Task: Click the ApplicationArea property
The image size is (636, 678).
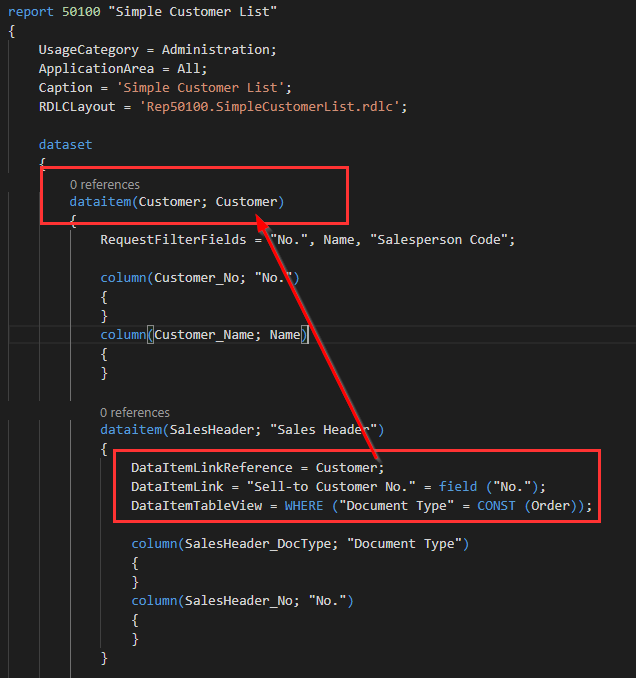Action: point(96,69)
